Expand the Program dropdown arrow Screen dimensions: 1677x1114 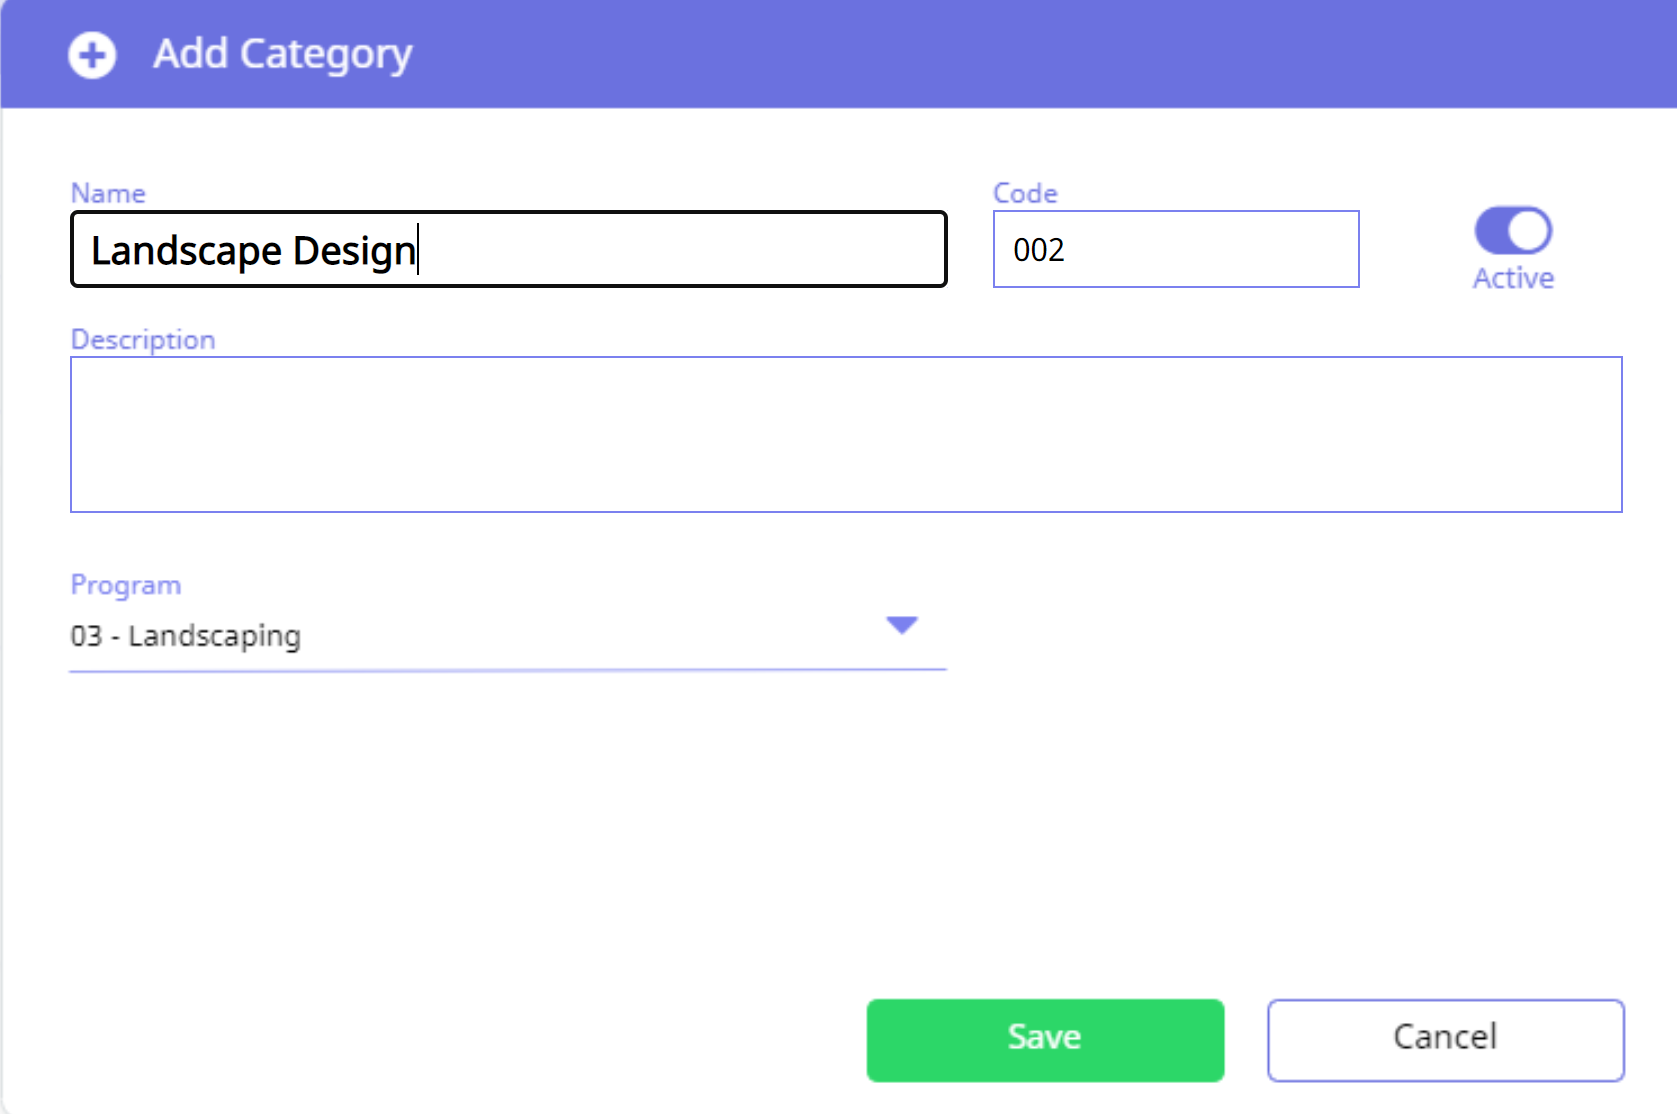coord(902,625)
